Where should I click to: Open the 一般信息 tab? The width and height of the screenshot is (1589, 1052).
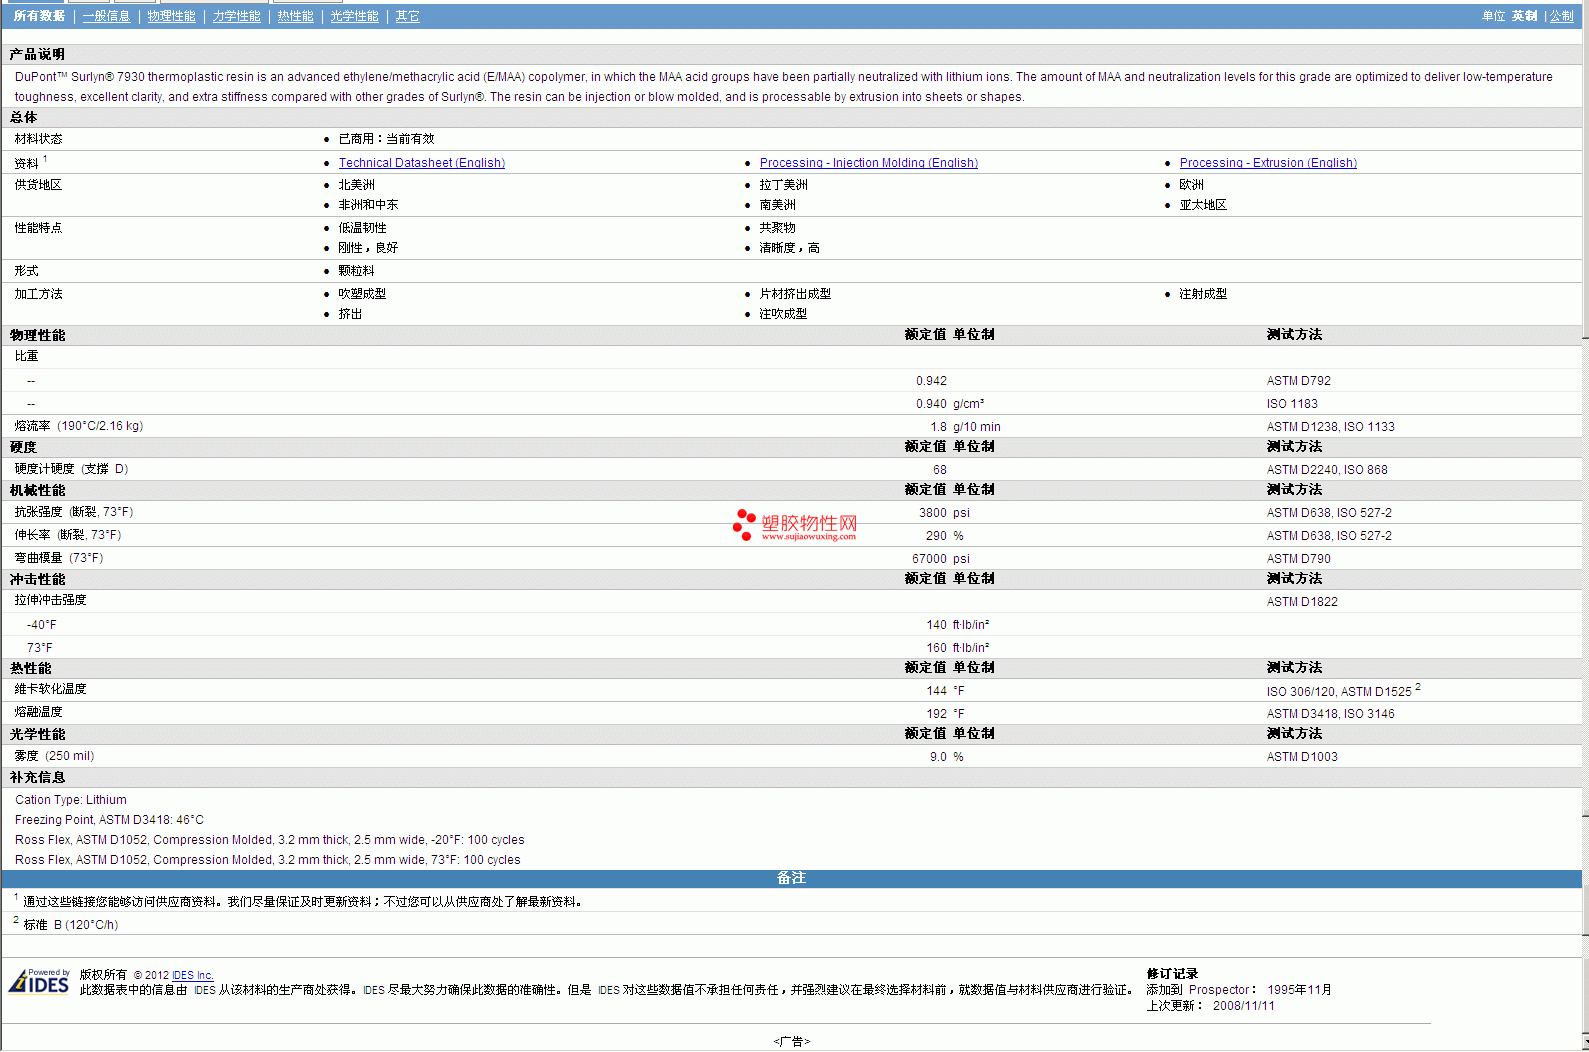point(106,16)
